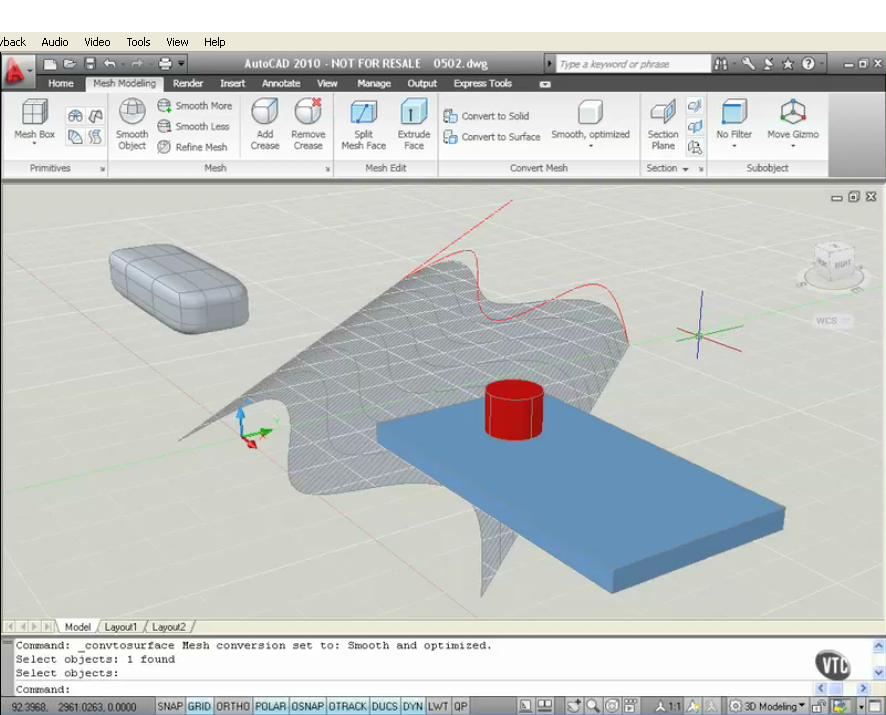The width and height of the screenshot is (886, 715).
Task: Click the ShowMotion icon in status bar
Action: (631, 706)
